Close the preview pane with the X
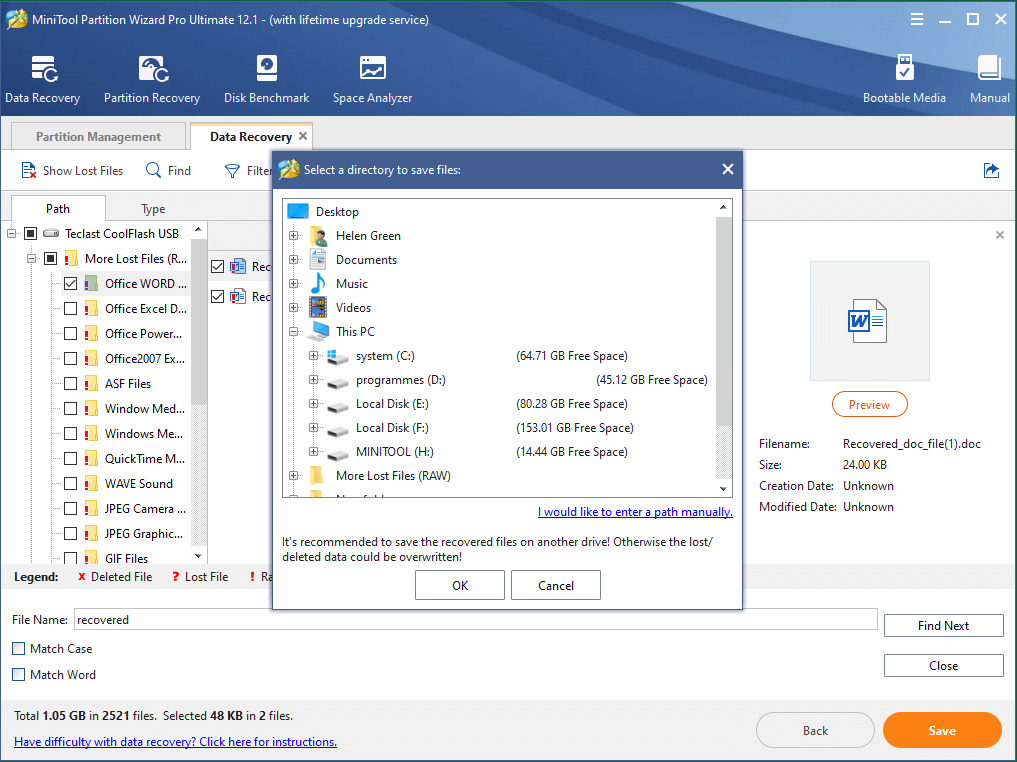 (x=999, y=235)
